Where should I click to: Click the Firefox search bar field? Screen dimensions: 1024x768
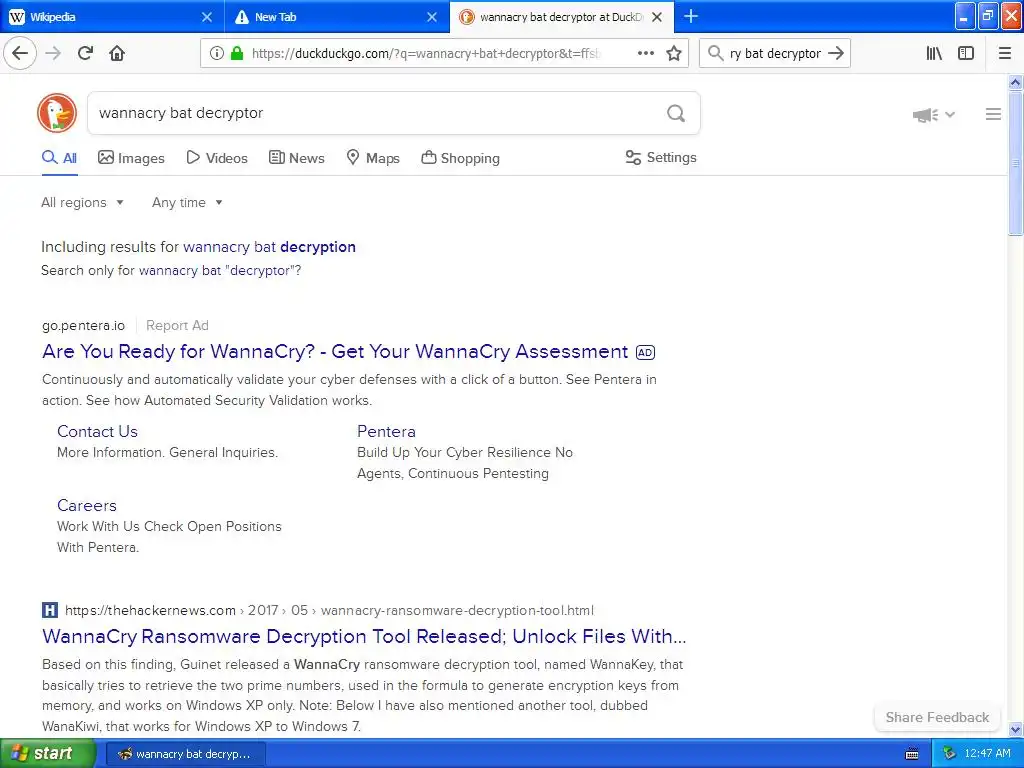pyautogui.click(x=775, y=54)
